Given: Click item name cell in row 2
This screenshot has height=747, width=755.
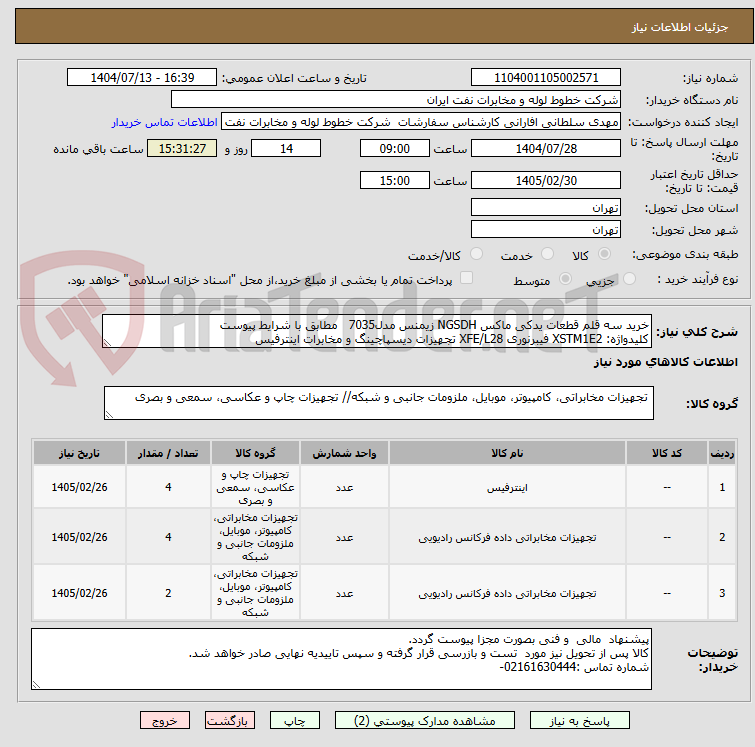Looking at the screenshot, I should (507, 537).
